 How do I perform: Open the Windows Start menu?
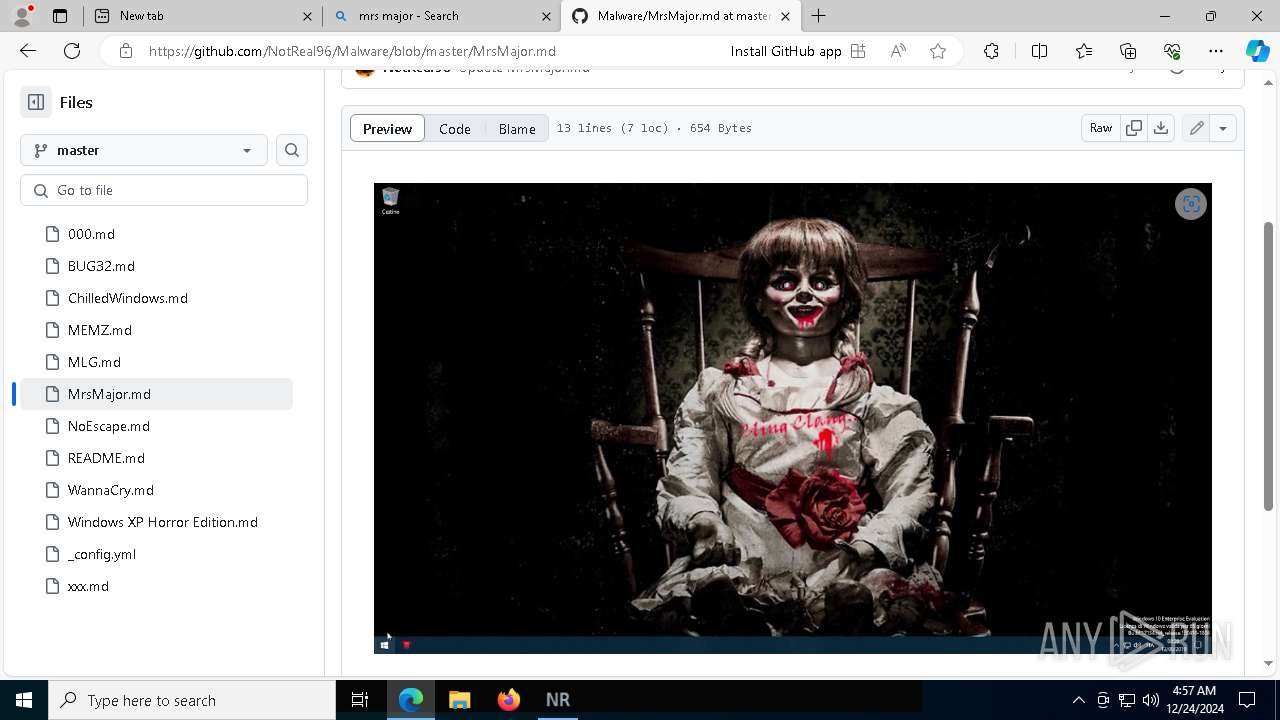tap(24, 700)
